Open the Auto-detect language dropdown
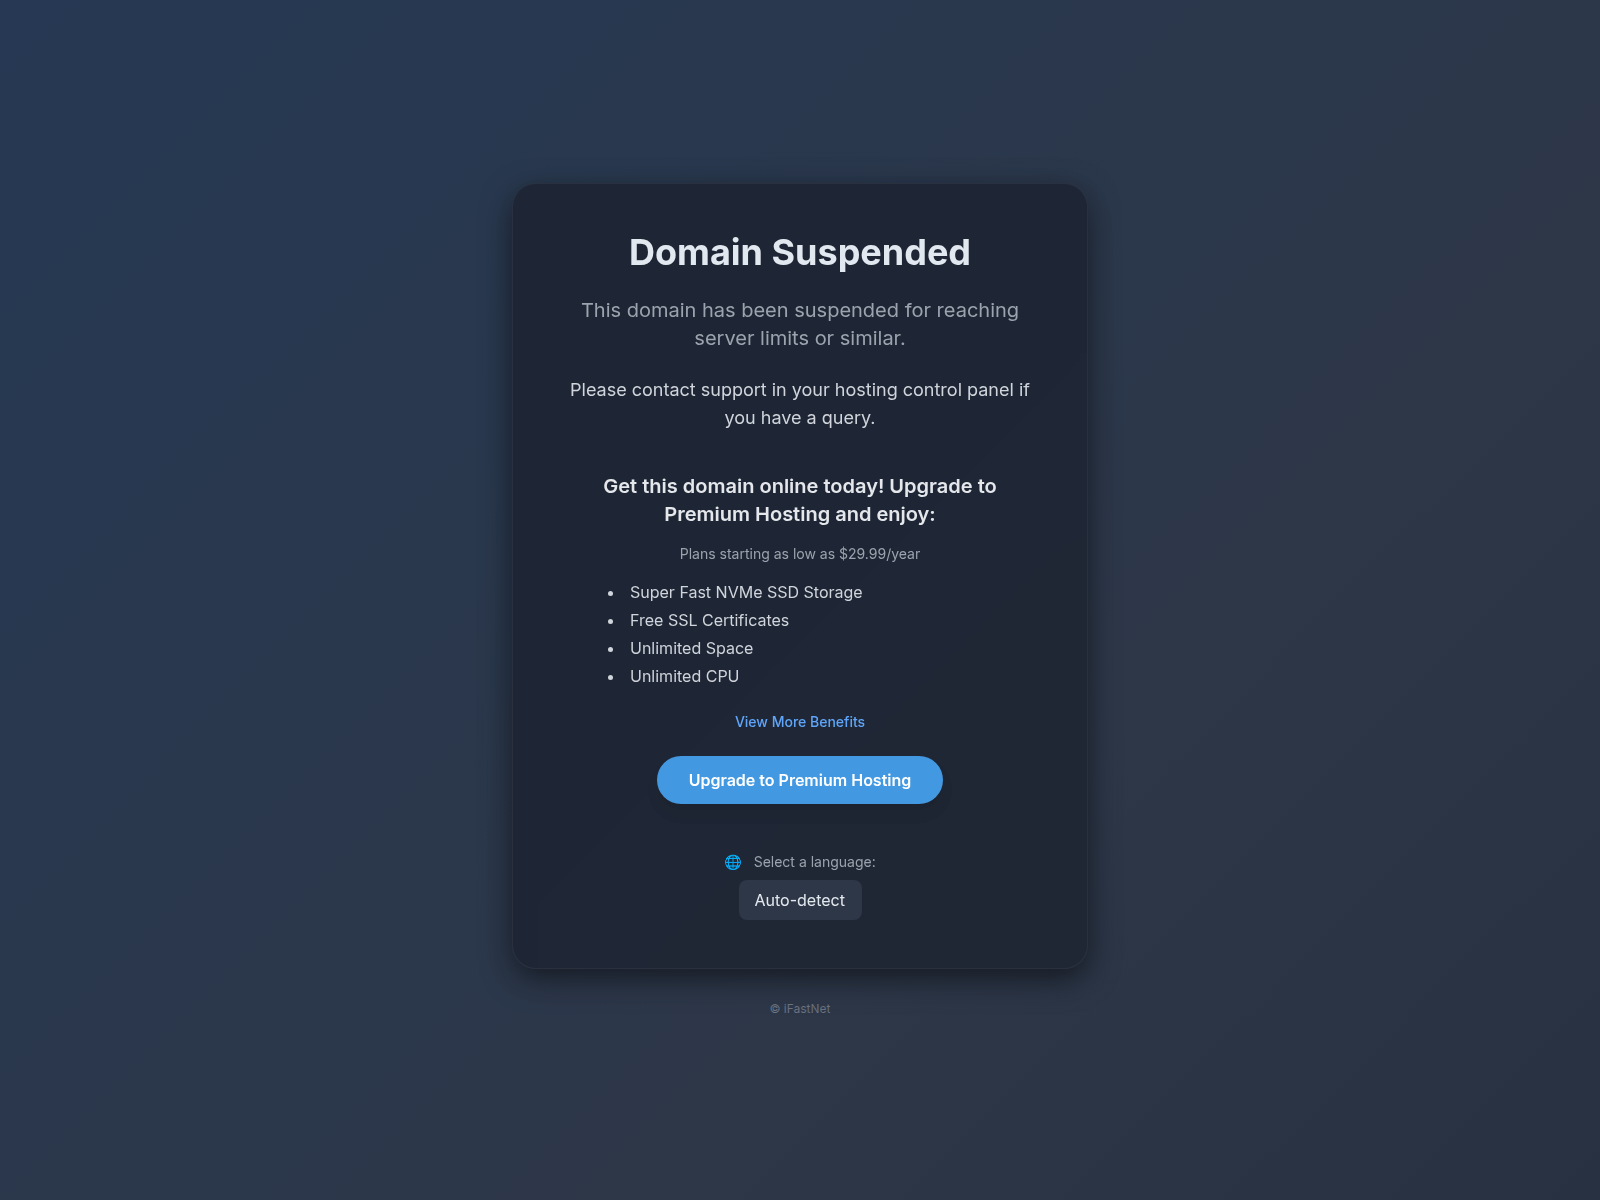Viewport: 1600px width, 1200px height. (x=800, y=900)
